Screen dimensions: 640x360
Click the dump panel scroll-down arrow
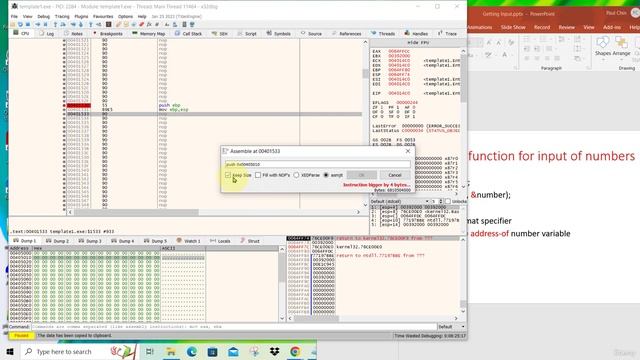[x=282, y=318]
